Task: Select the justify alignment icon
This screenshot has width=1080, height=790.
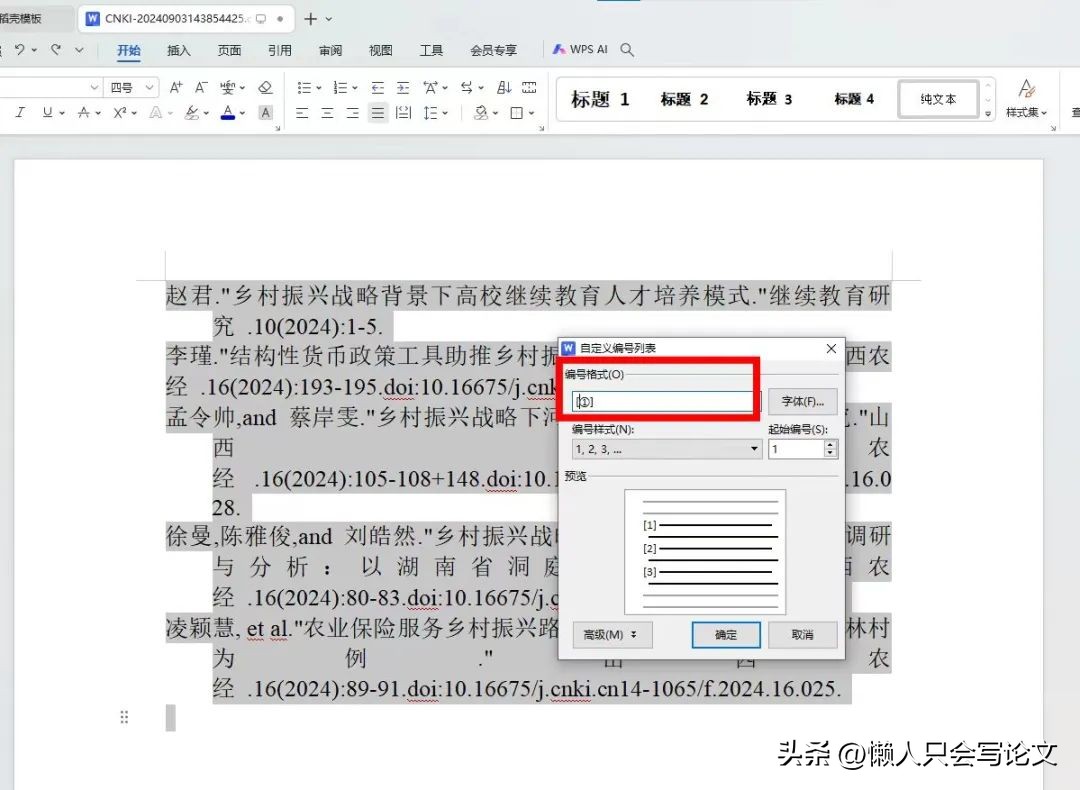Action: point(377,113)
